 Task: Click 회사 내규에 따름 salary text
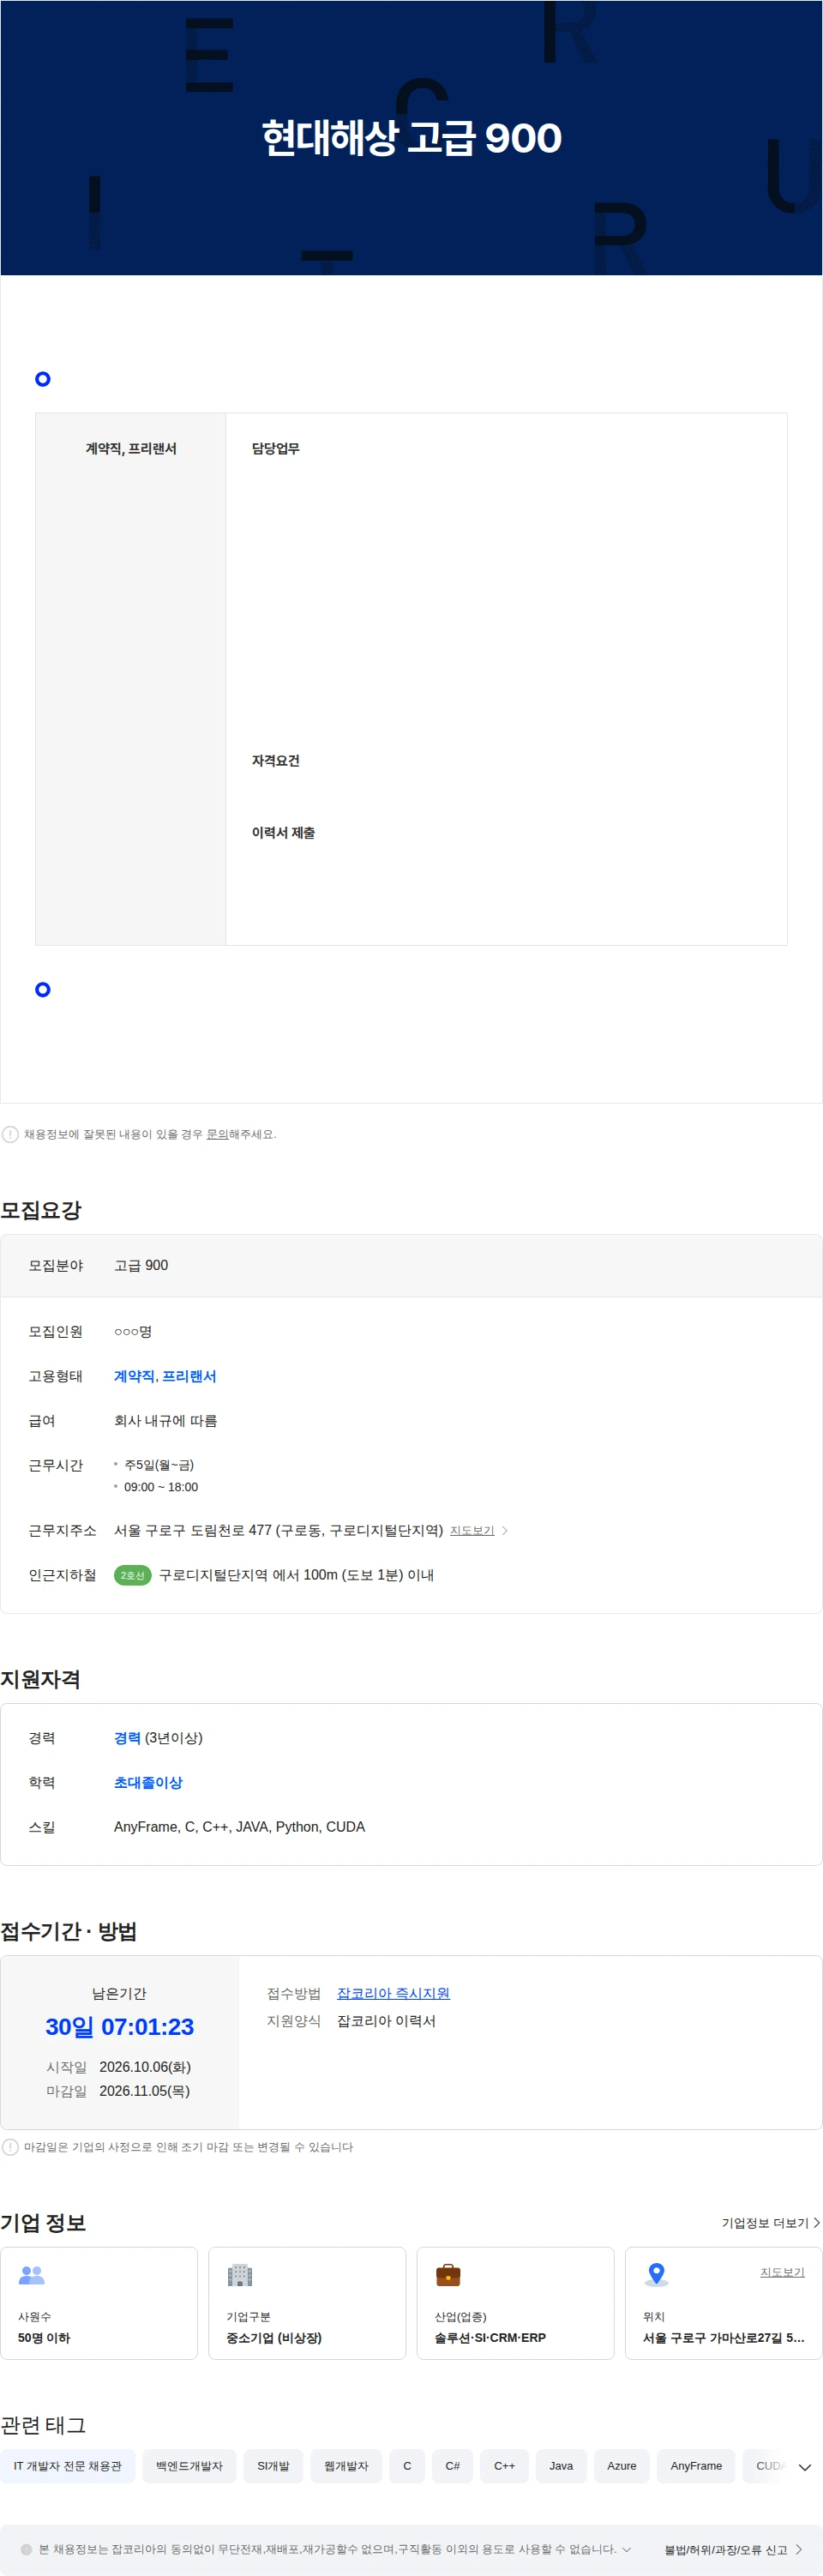(x=165, y=1421)
